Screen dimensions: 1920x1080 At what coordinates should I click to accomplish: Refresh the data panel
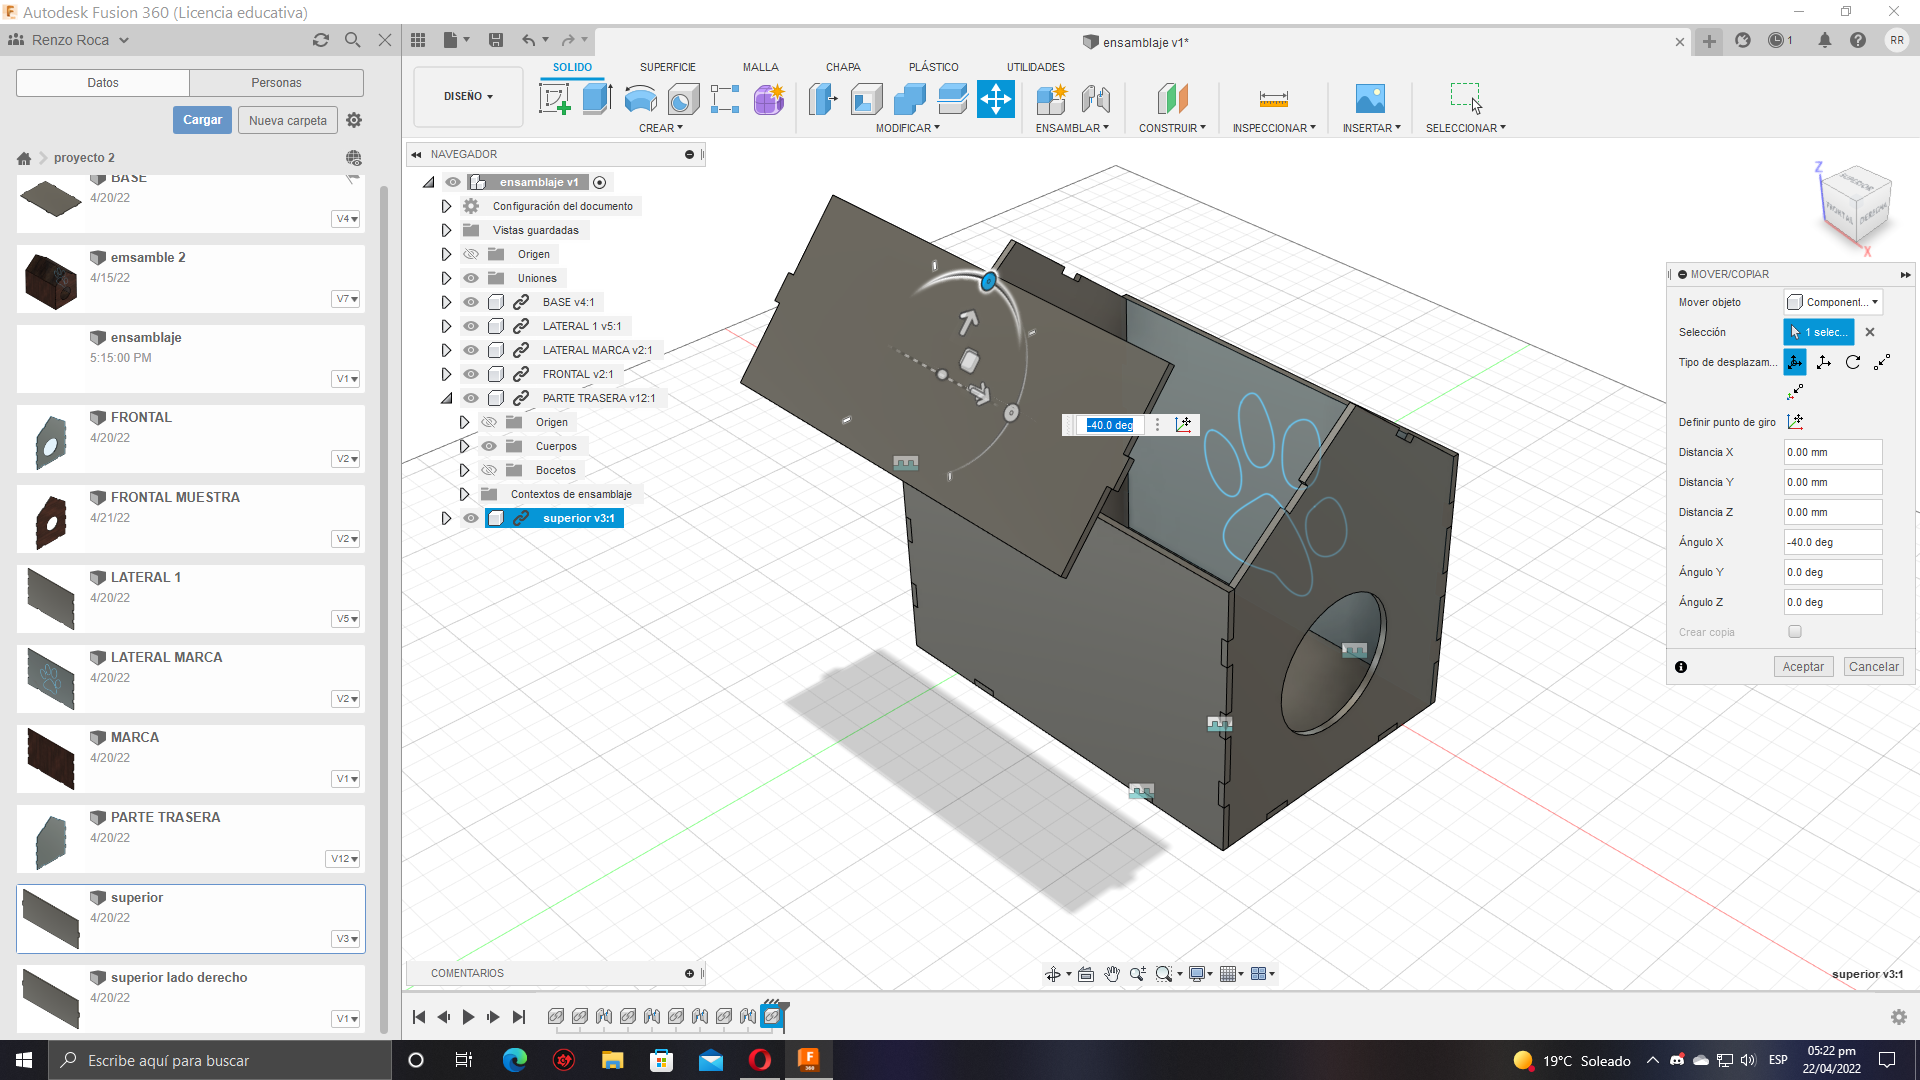pos(321,40)
